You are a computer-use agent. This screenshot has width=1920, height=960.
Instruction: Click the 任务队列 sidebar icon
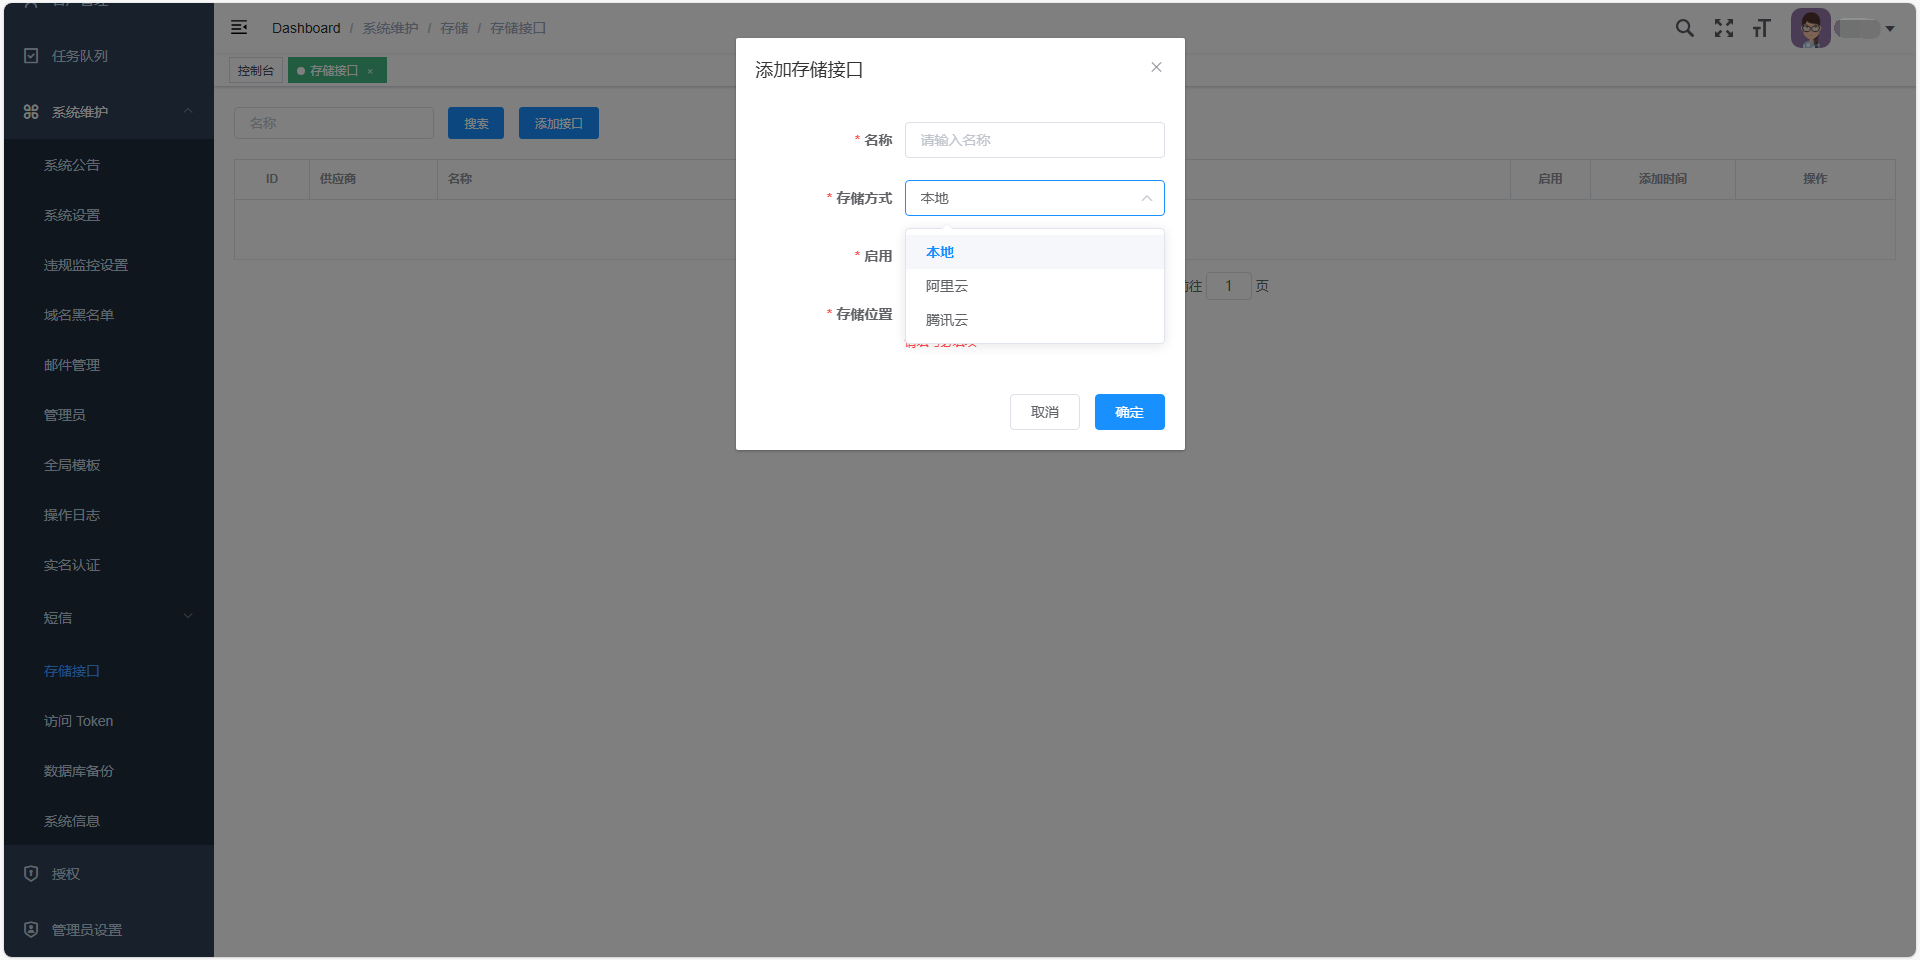click(x=31, y=56)
